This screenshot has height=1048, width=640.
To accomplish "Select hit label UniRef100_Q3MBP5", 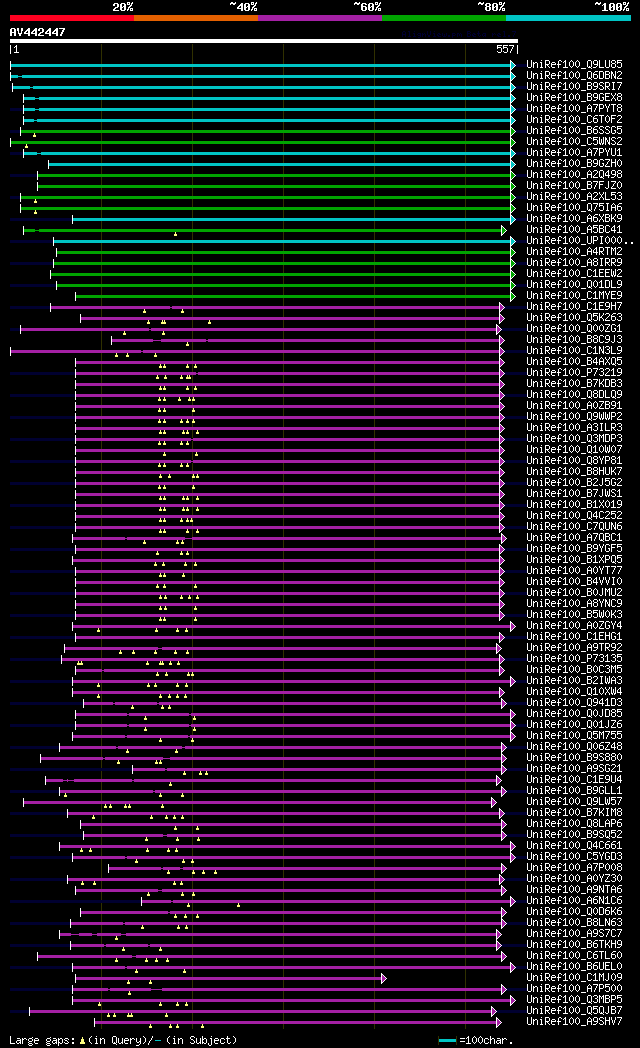I will coord(574,999).
